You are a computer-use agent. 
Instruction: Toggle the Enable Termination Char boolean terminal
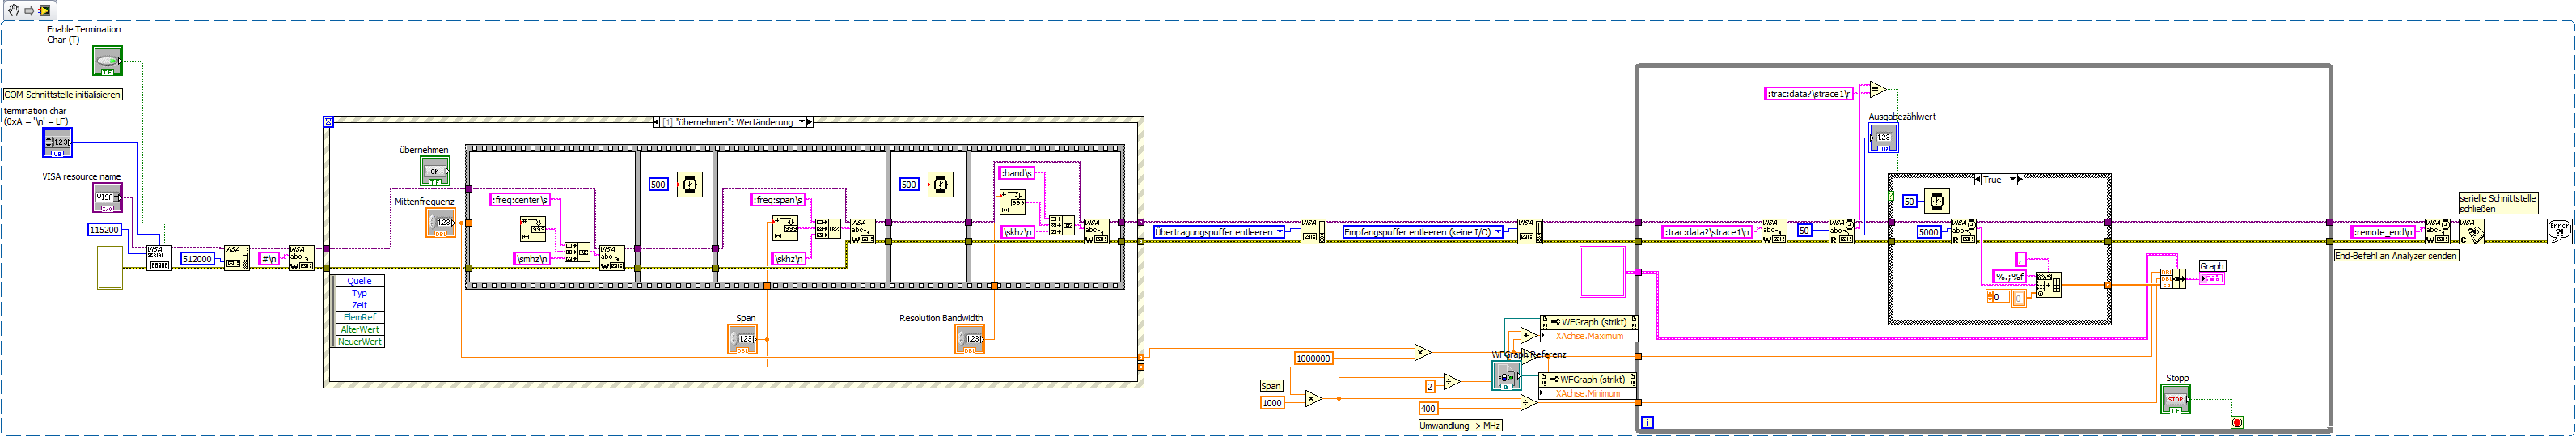108,62
